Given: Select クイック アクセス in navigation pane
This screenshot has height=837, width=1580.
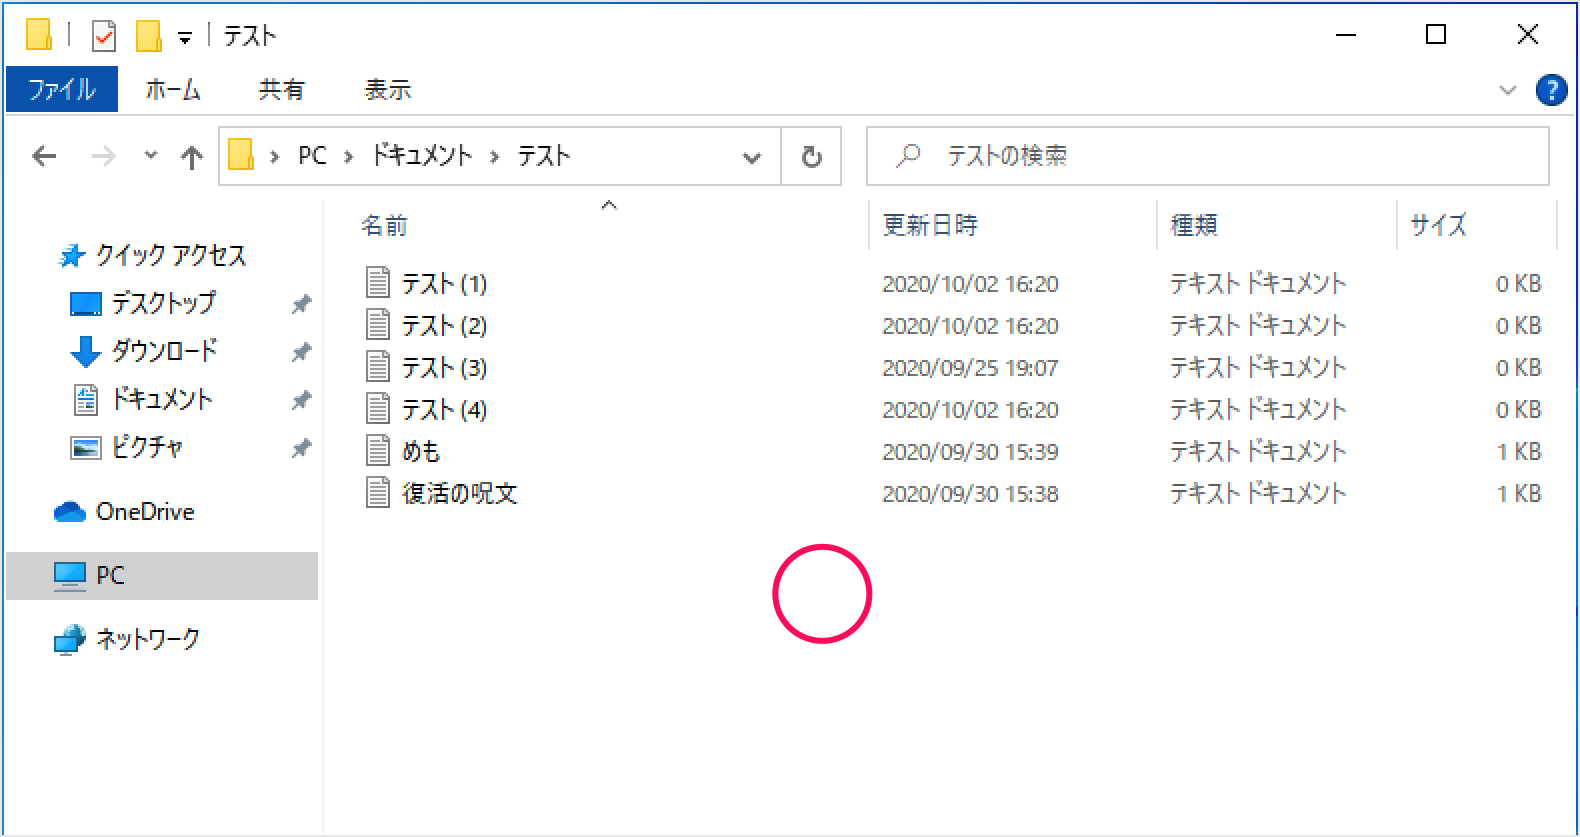Looking at the screenshot, I should [x=170, y=255].
